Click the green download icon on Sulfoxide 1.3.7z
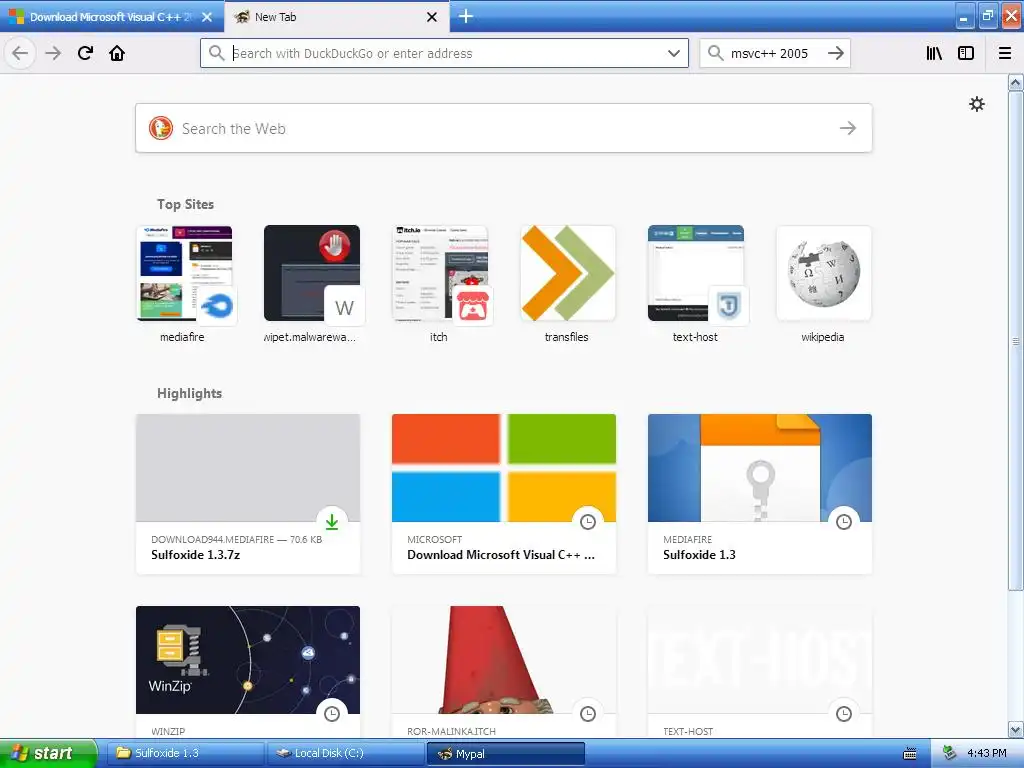The image size is (1024, 768). 332,522
